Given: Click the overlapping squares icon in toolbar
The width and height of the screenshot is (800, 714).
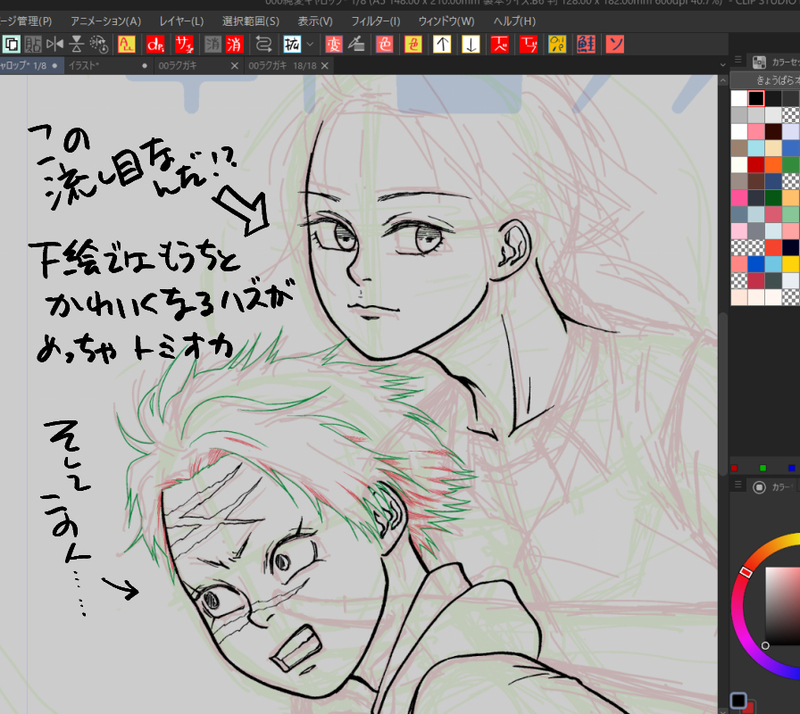Looking at the screenshot, I should (11, 44).
